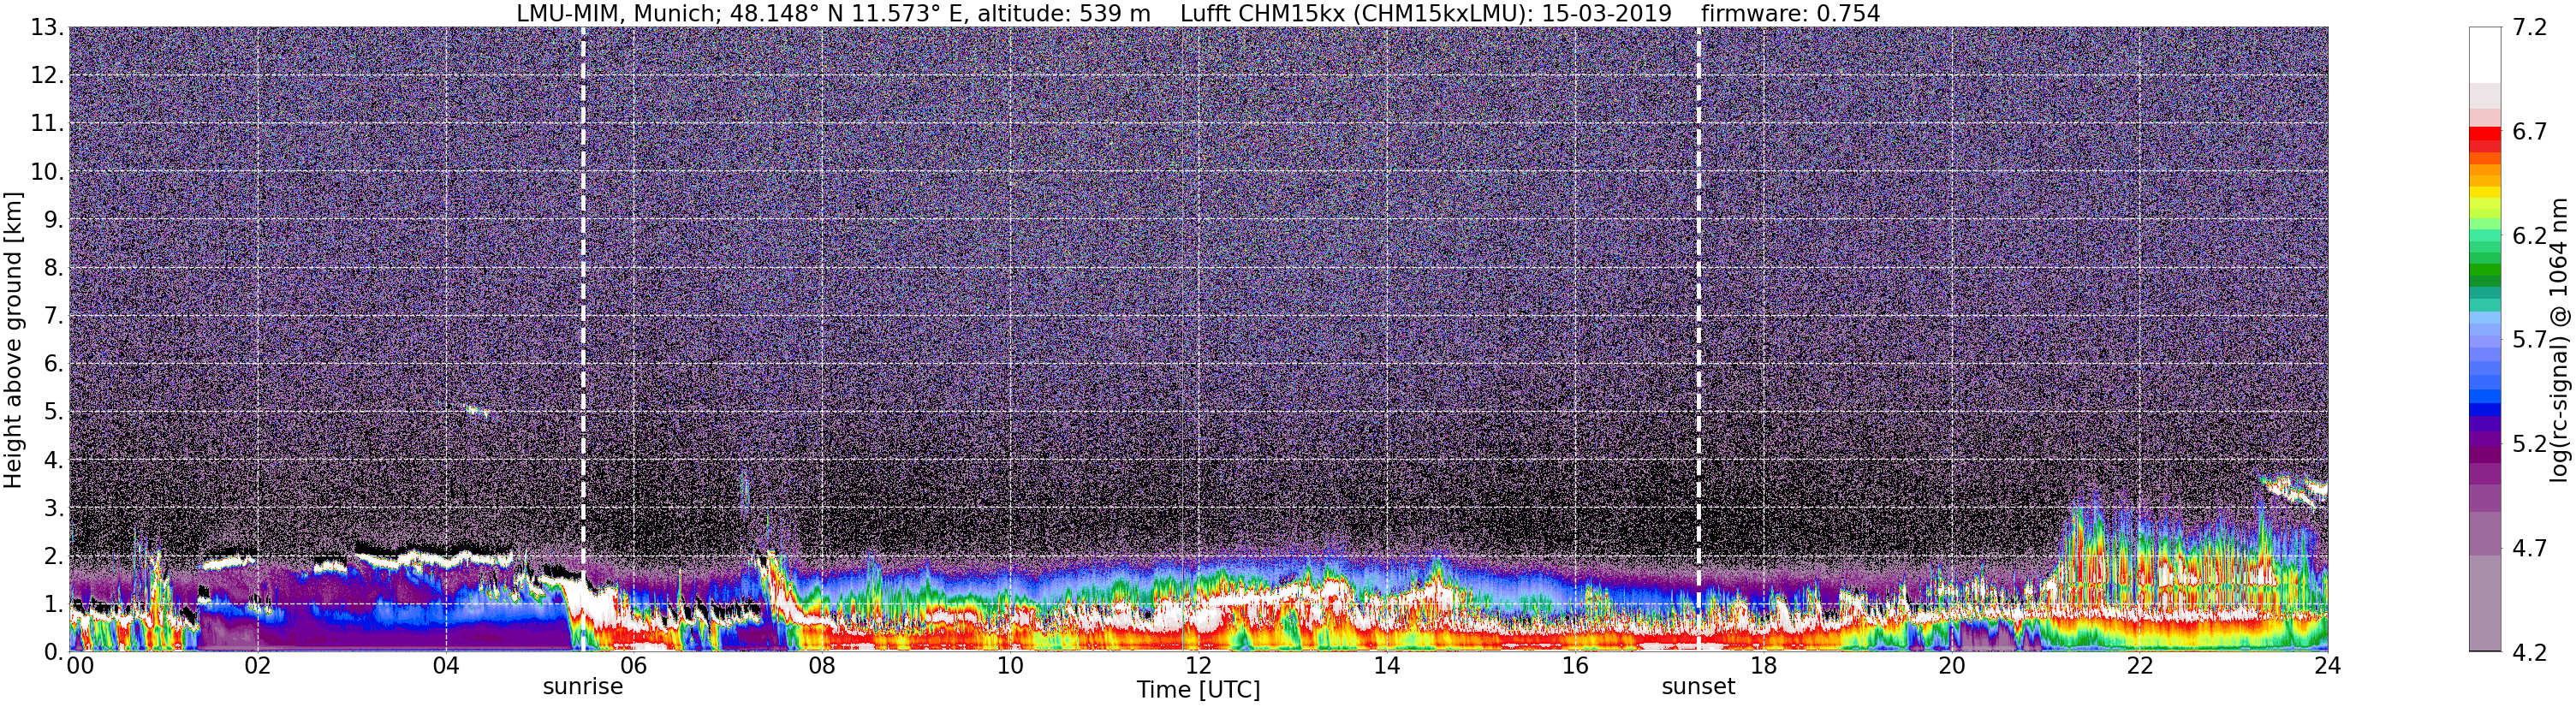This screenshot has height=707, width=2576.
Task: Click the dashed sunrise marker line
Action: pos(583,339)
